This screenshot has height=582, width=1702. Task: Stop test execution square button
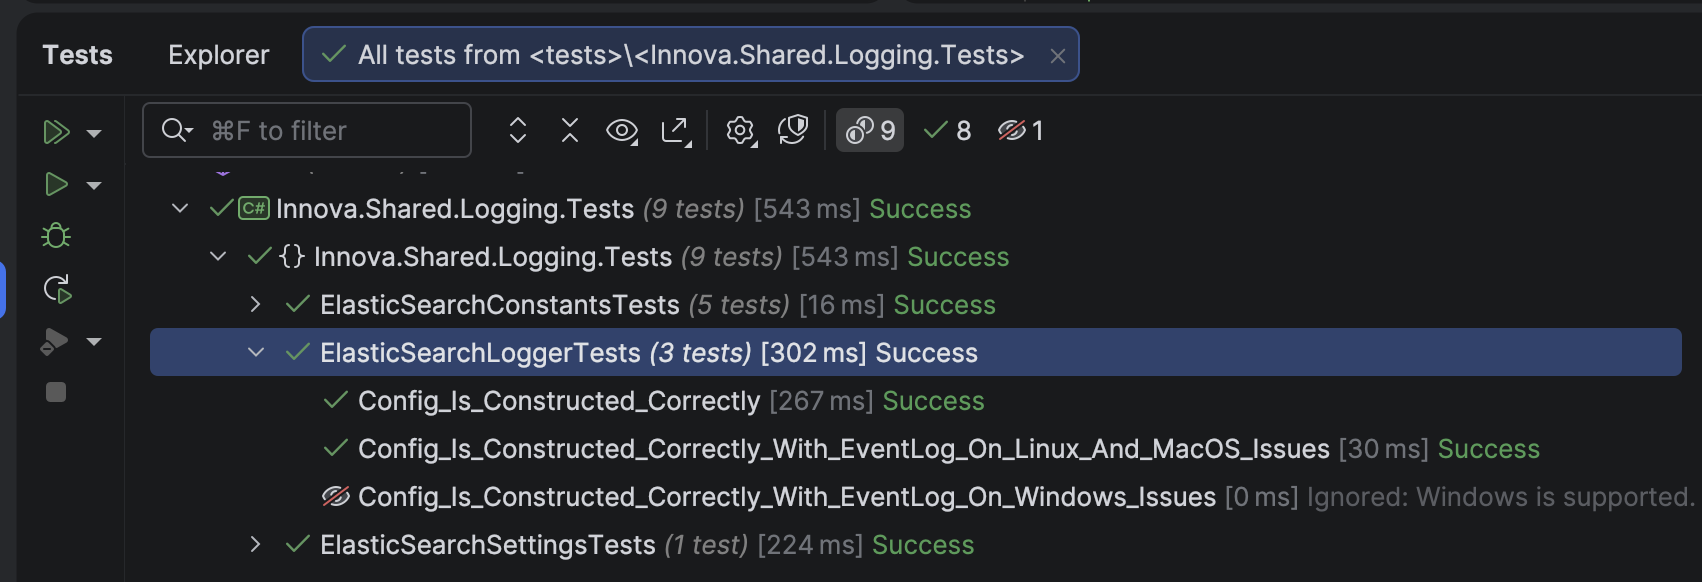tap(56, 392)
